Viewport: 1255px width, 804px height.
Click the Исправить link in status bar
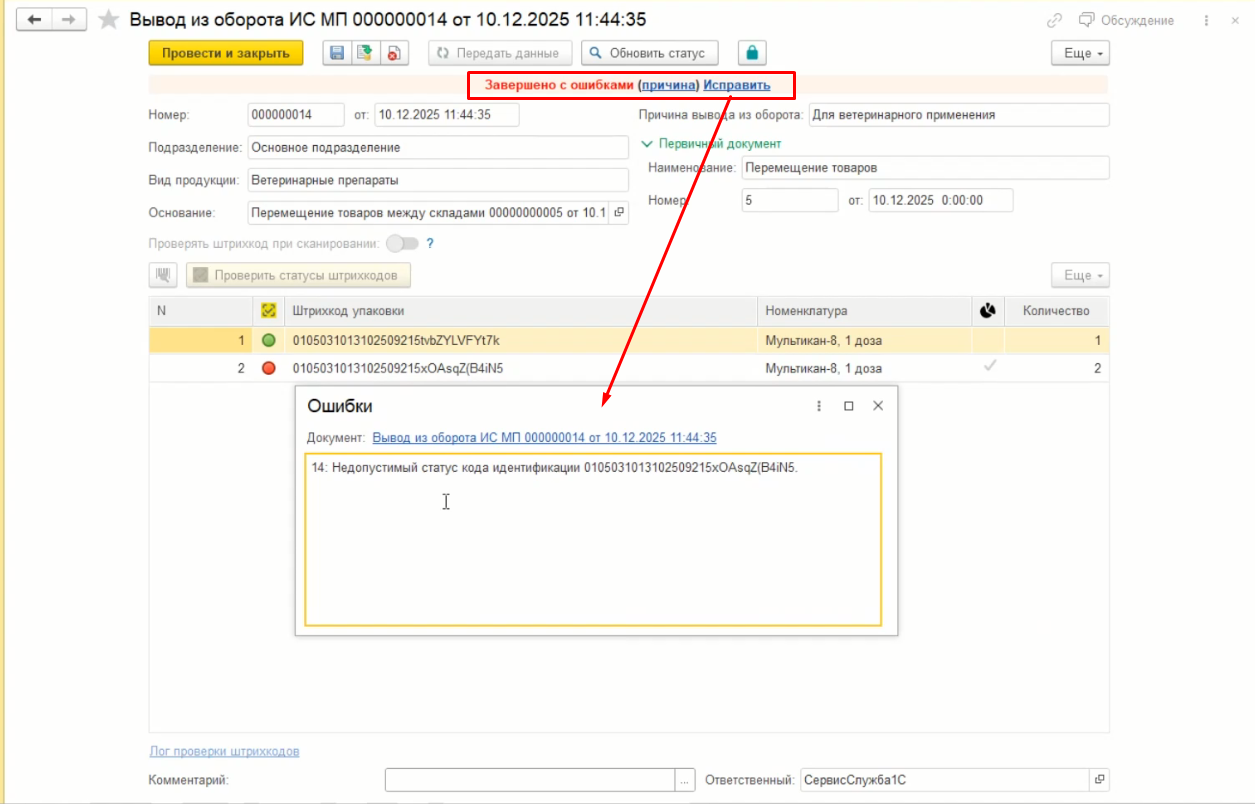pos(737,86)
